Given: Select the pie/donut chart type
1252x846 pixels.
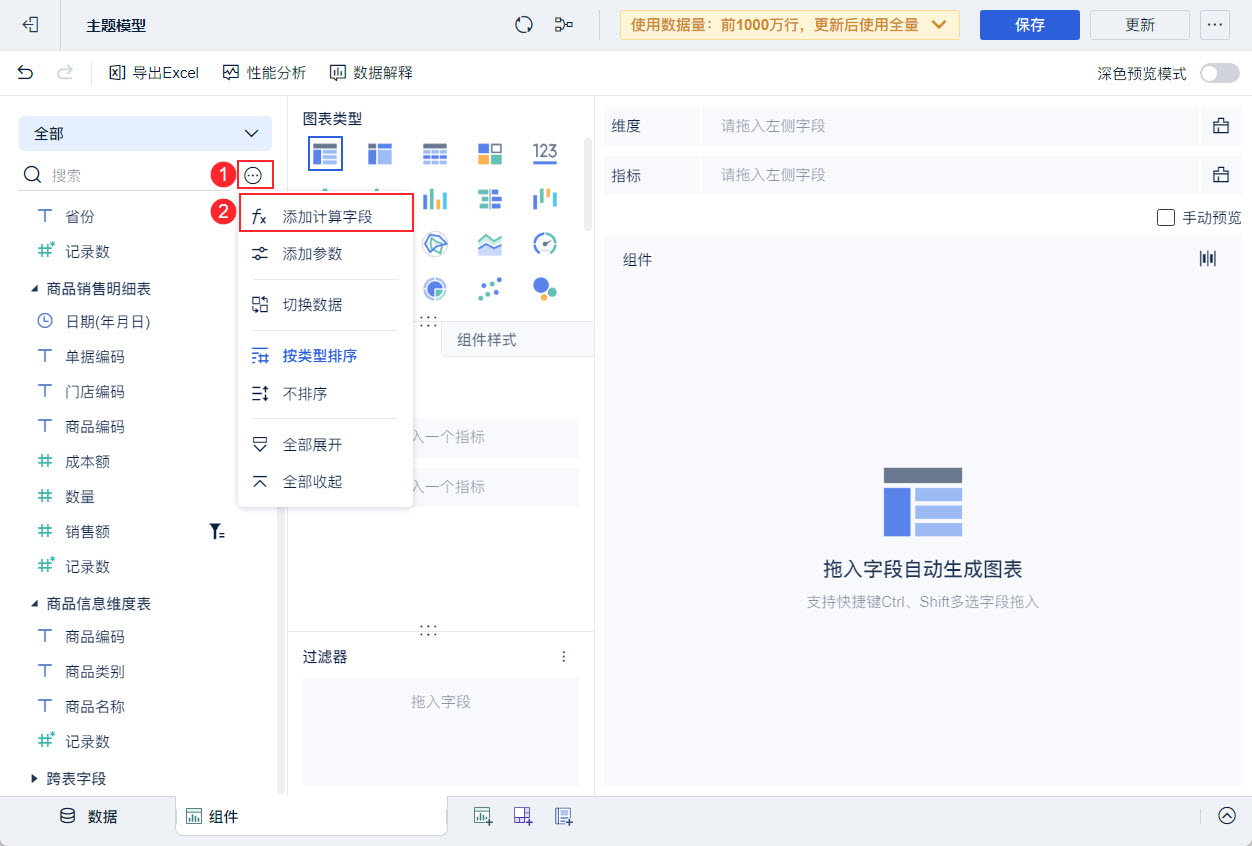Looking at the screenshot, I should 435,289.
